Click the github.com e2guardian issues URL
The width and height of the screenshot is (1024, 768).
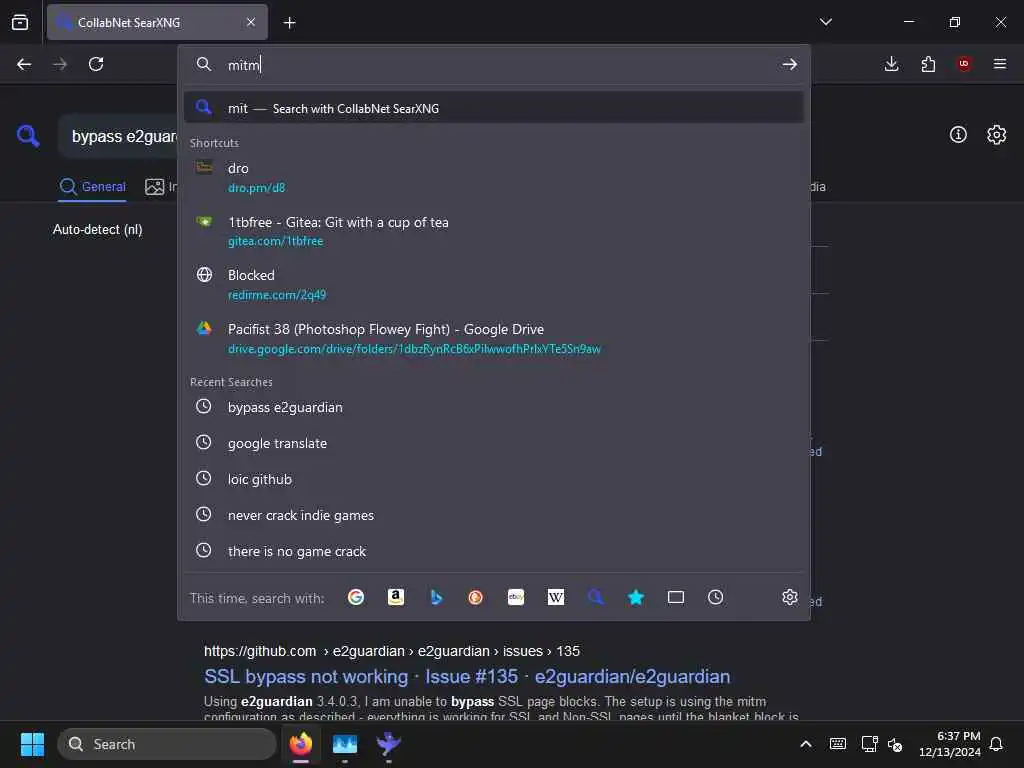click(391, 651)
